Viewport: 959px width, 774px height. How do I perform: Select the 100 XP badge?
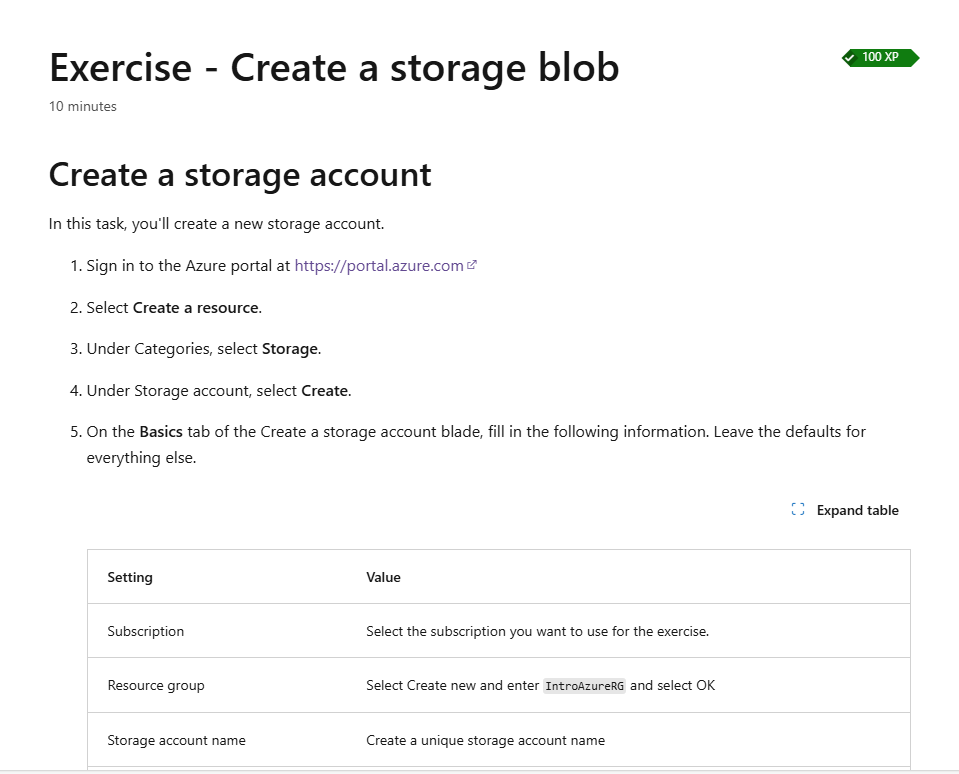pos(879,57)
